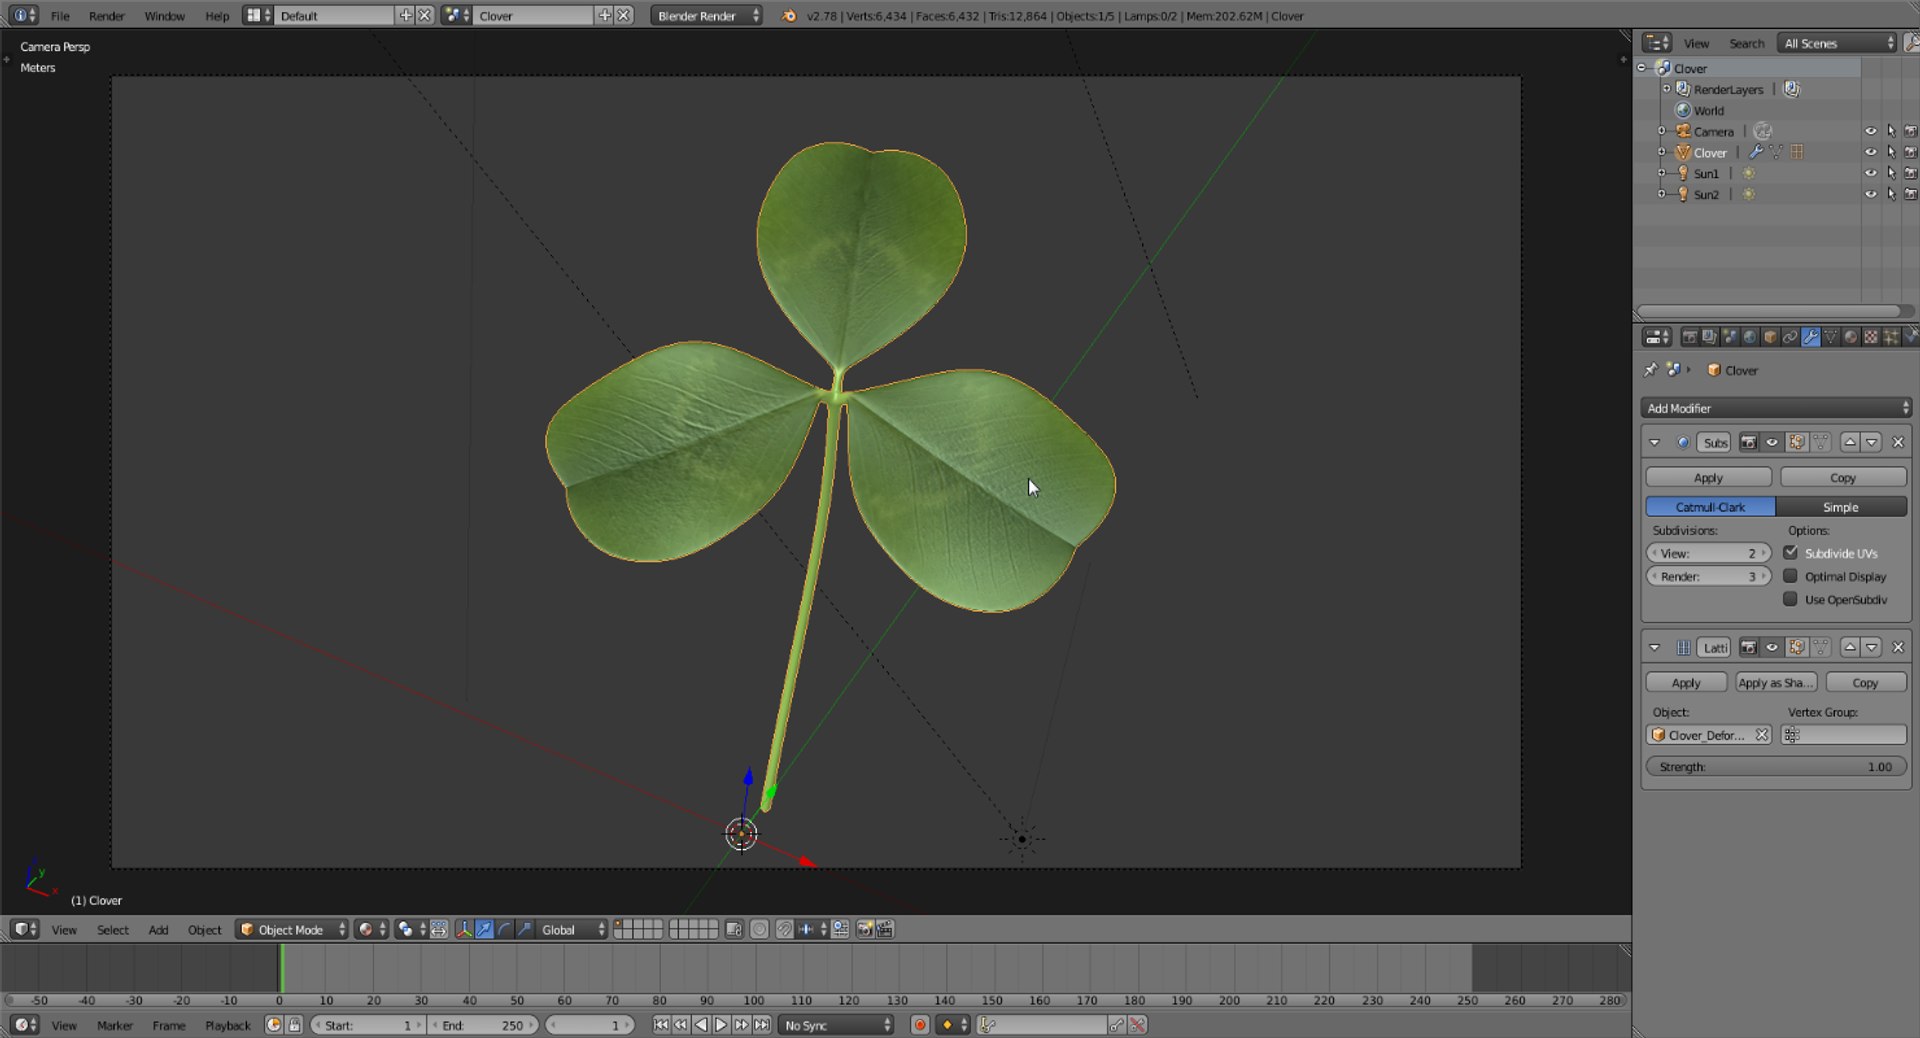
Task: Open the Particles properties tab sparkle icon
Action: 1891,337
